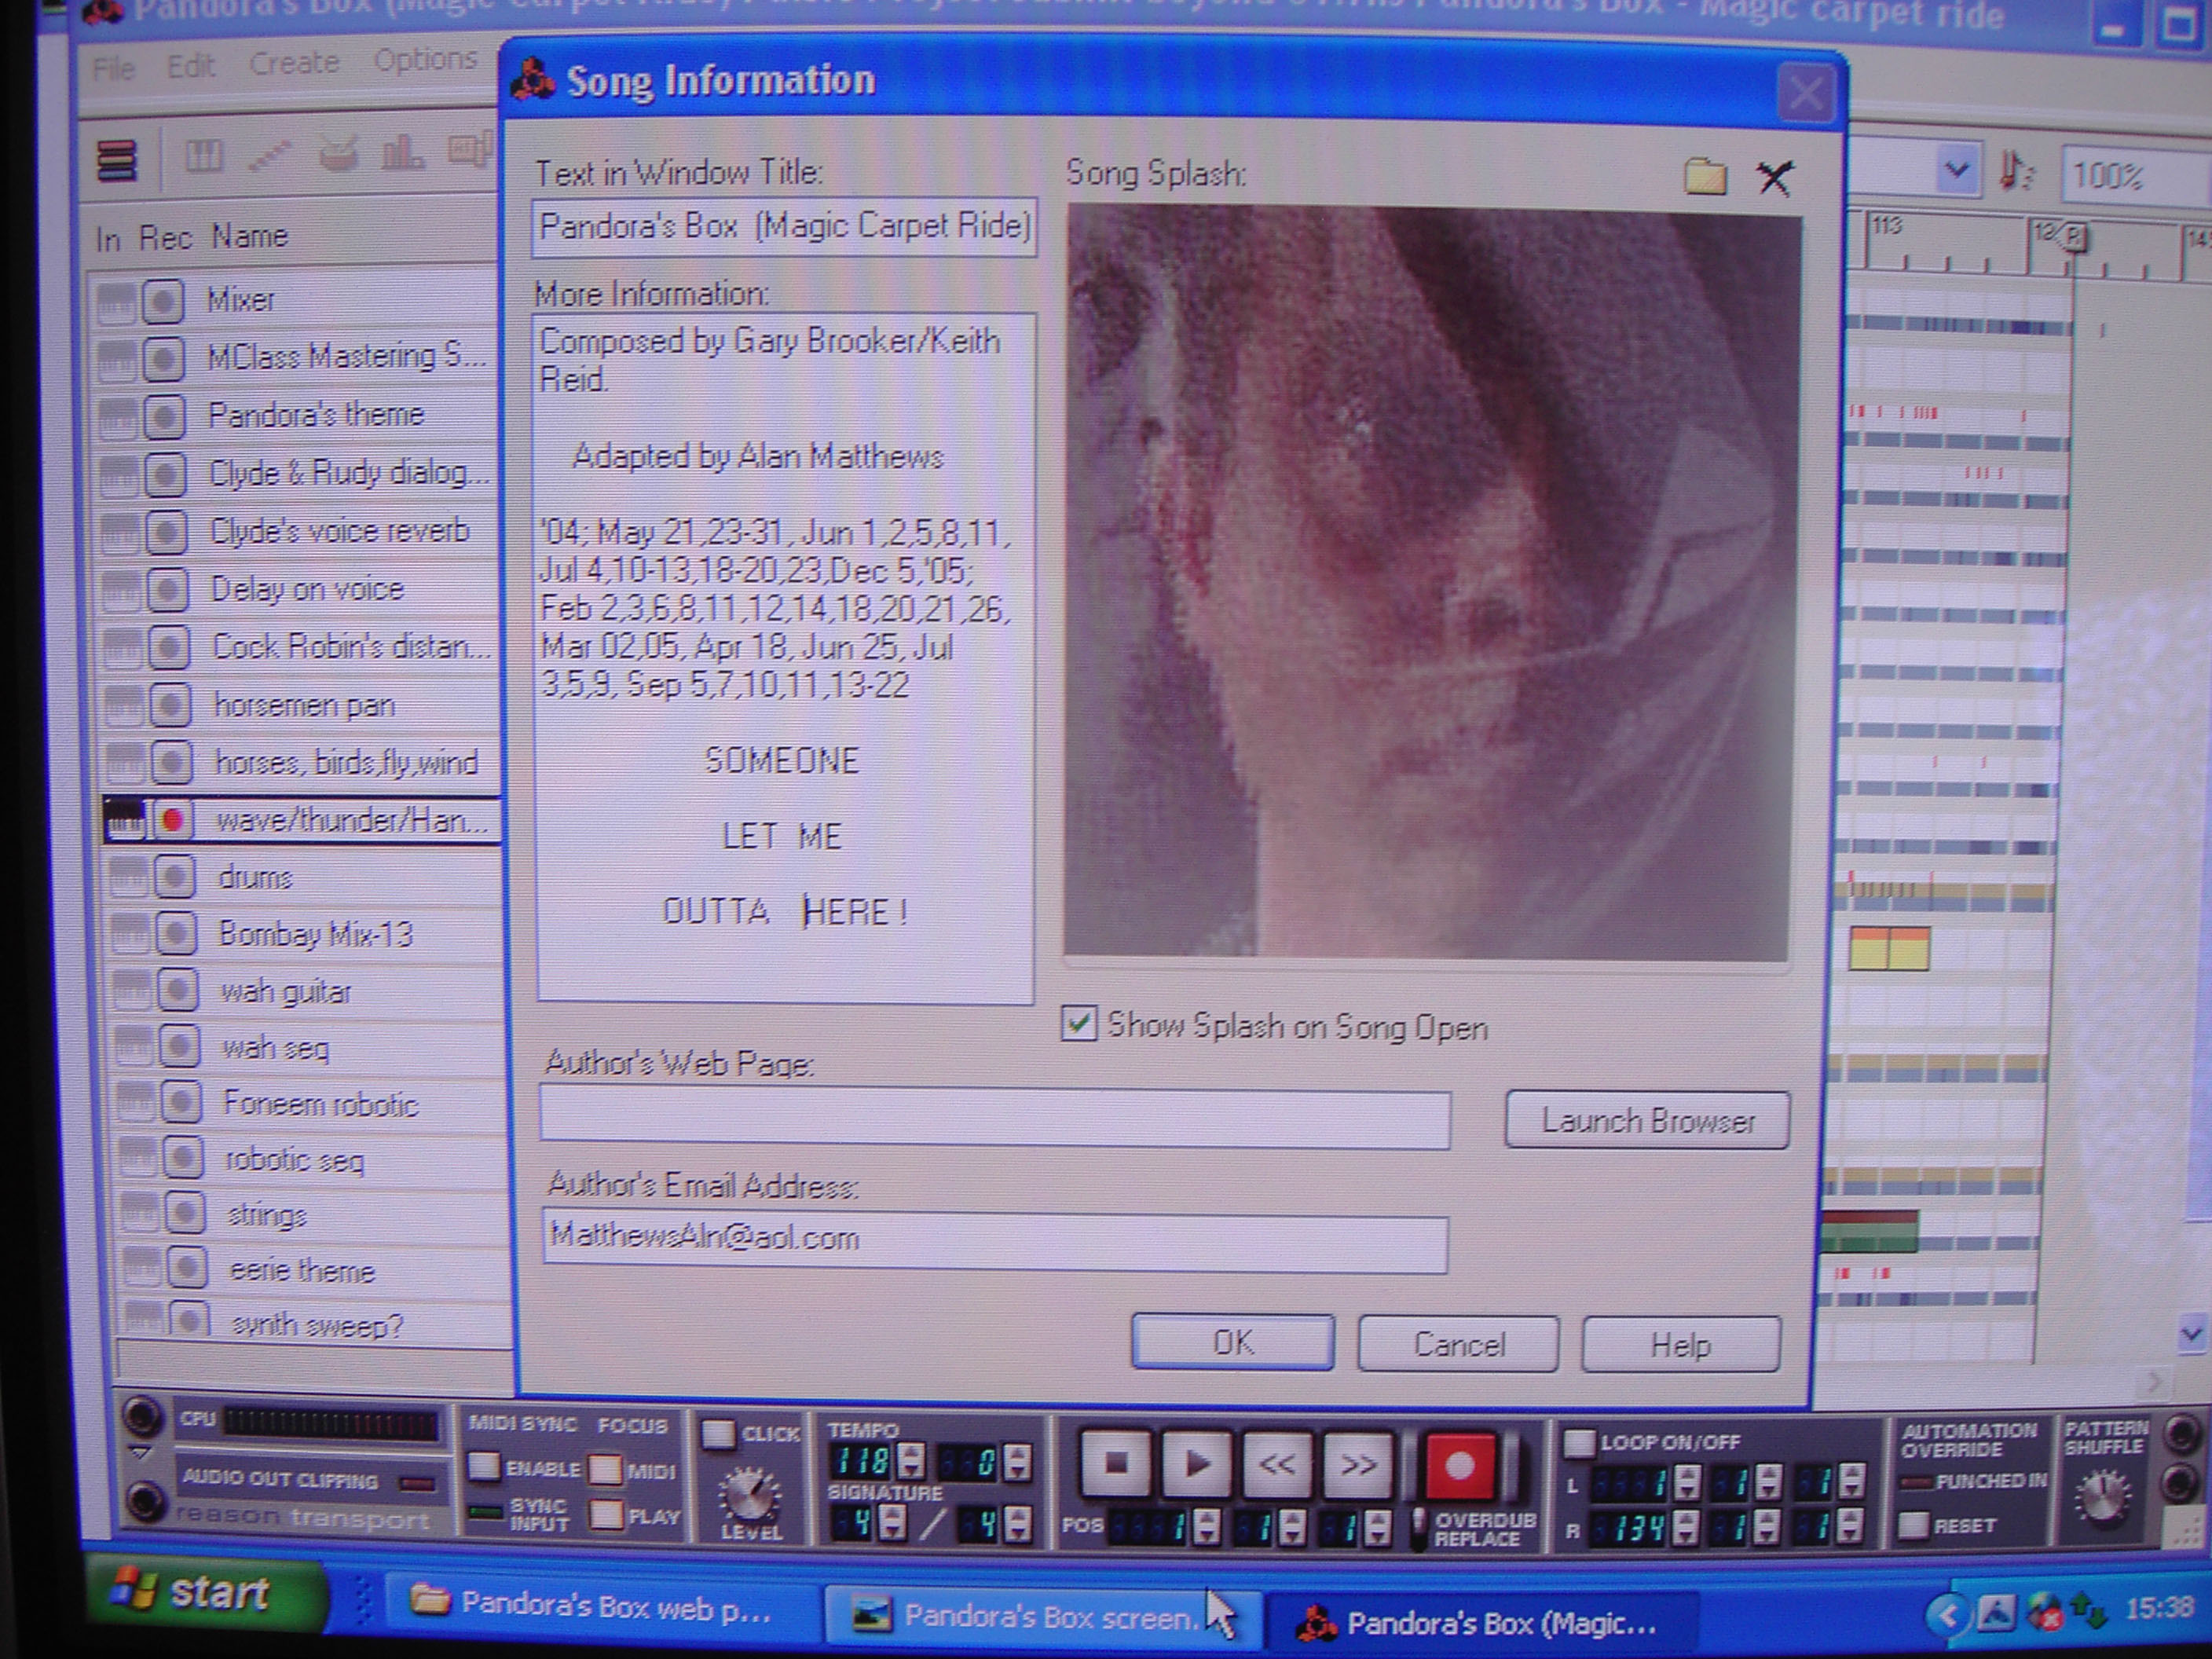Click the song position bar stepper
The image size is (2212, 1659).
pos(1207,1526)
